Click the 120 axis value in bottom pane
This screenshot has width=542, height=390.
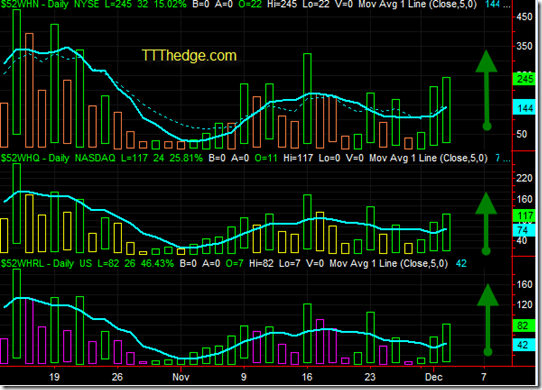pyautogui.click(x=524, y=305)
